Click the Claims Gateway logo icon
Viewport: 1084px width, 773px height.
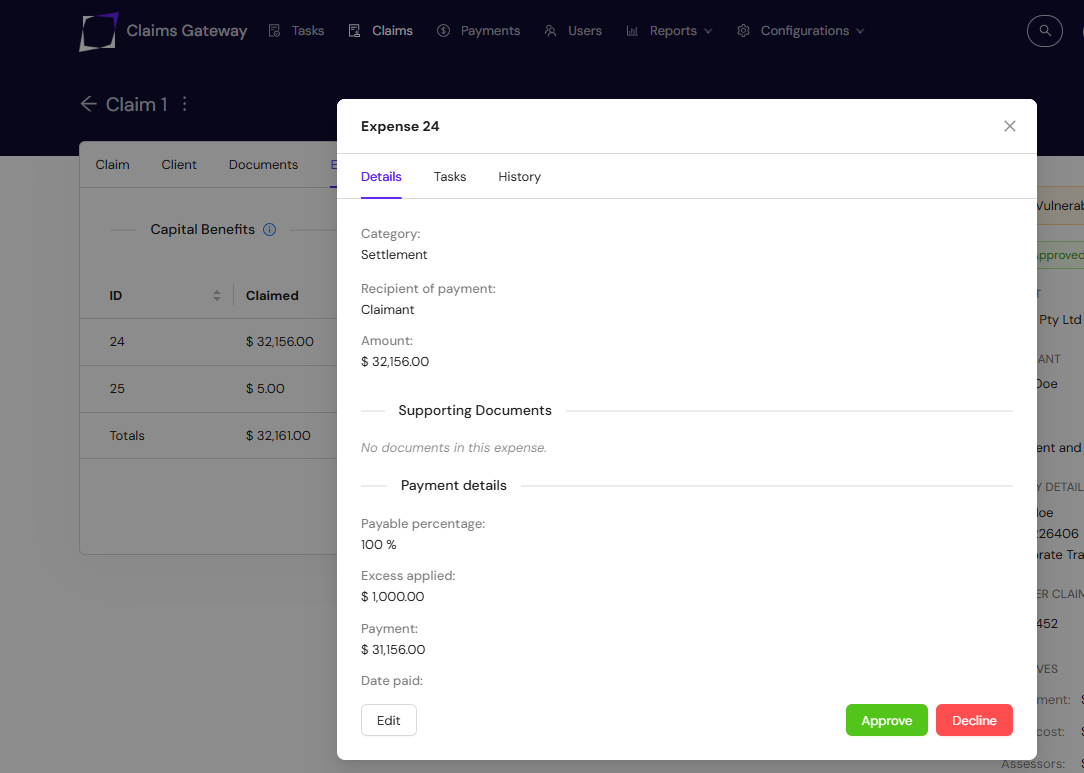99,31
